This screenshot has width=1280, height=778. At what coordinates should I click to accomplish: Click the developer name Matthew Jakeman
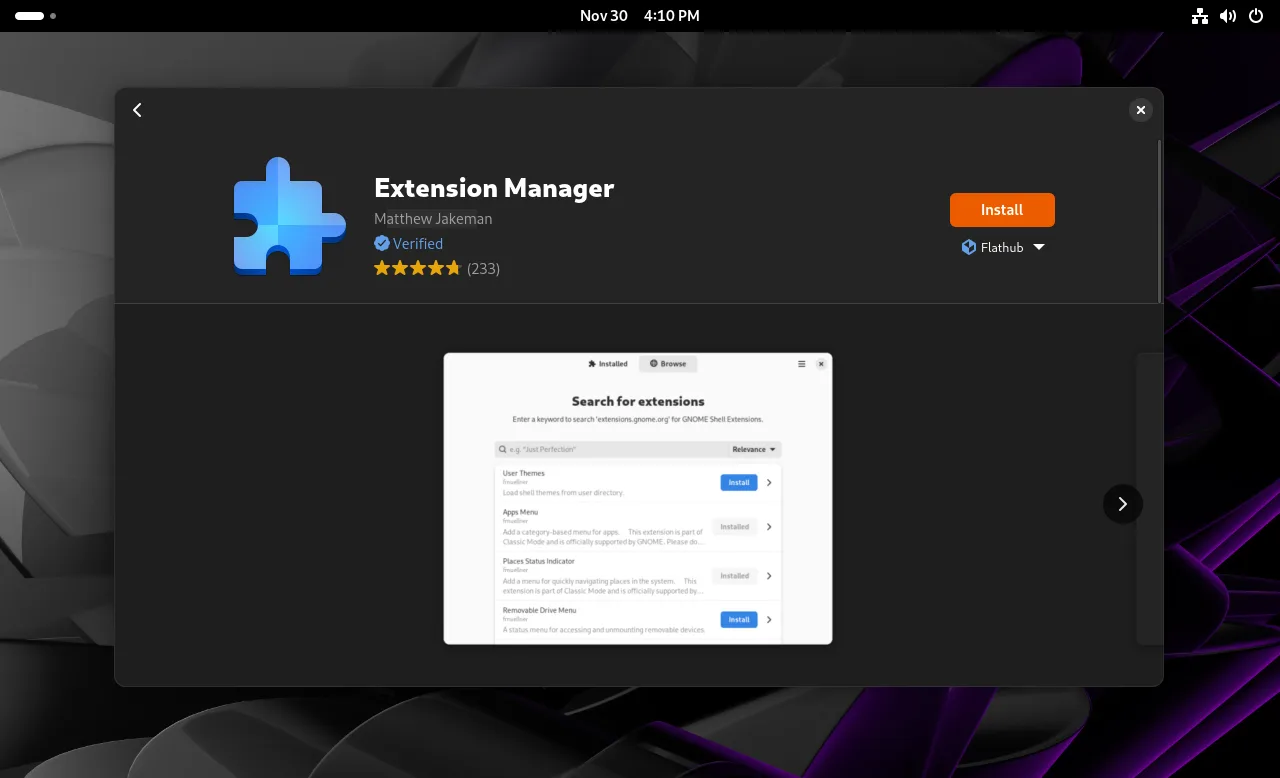coord(433,218)
